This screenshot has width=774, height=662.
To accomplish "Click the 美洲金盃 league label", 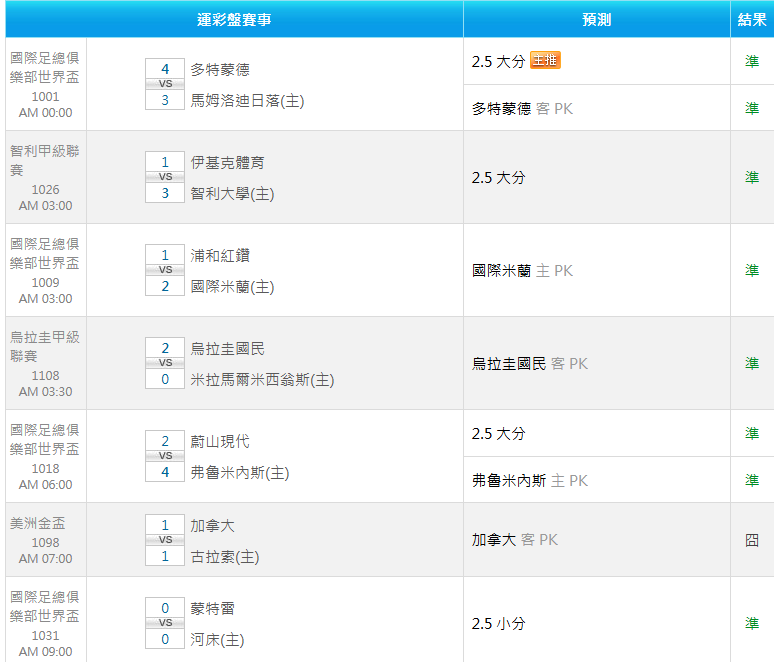I will tap(38, 523).
